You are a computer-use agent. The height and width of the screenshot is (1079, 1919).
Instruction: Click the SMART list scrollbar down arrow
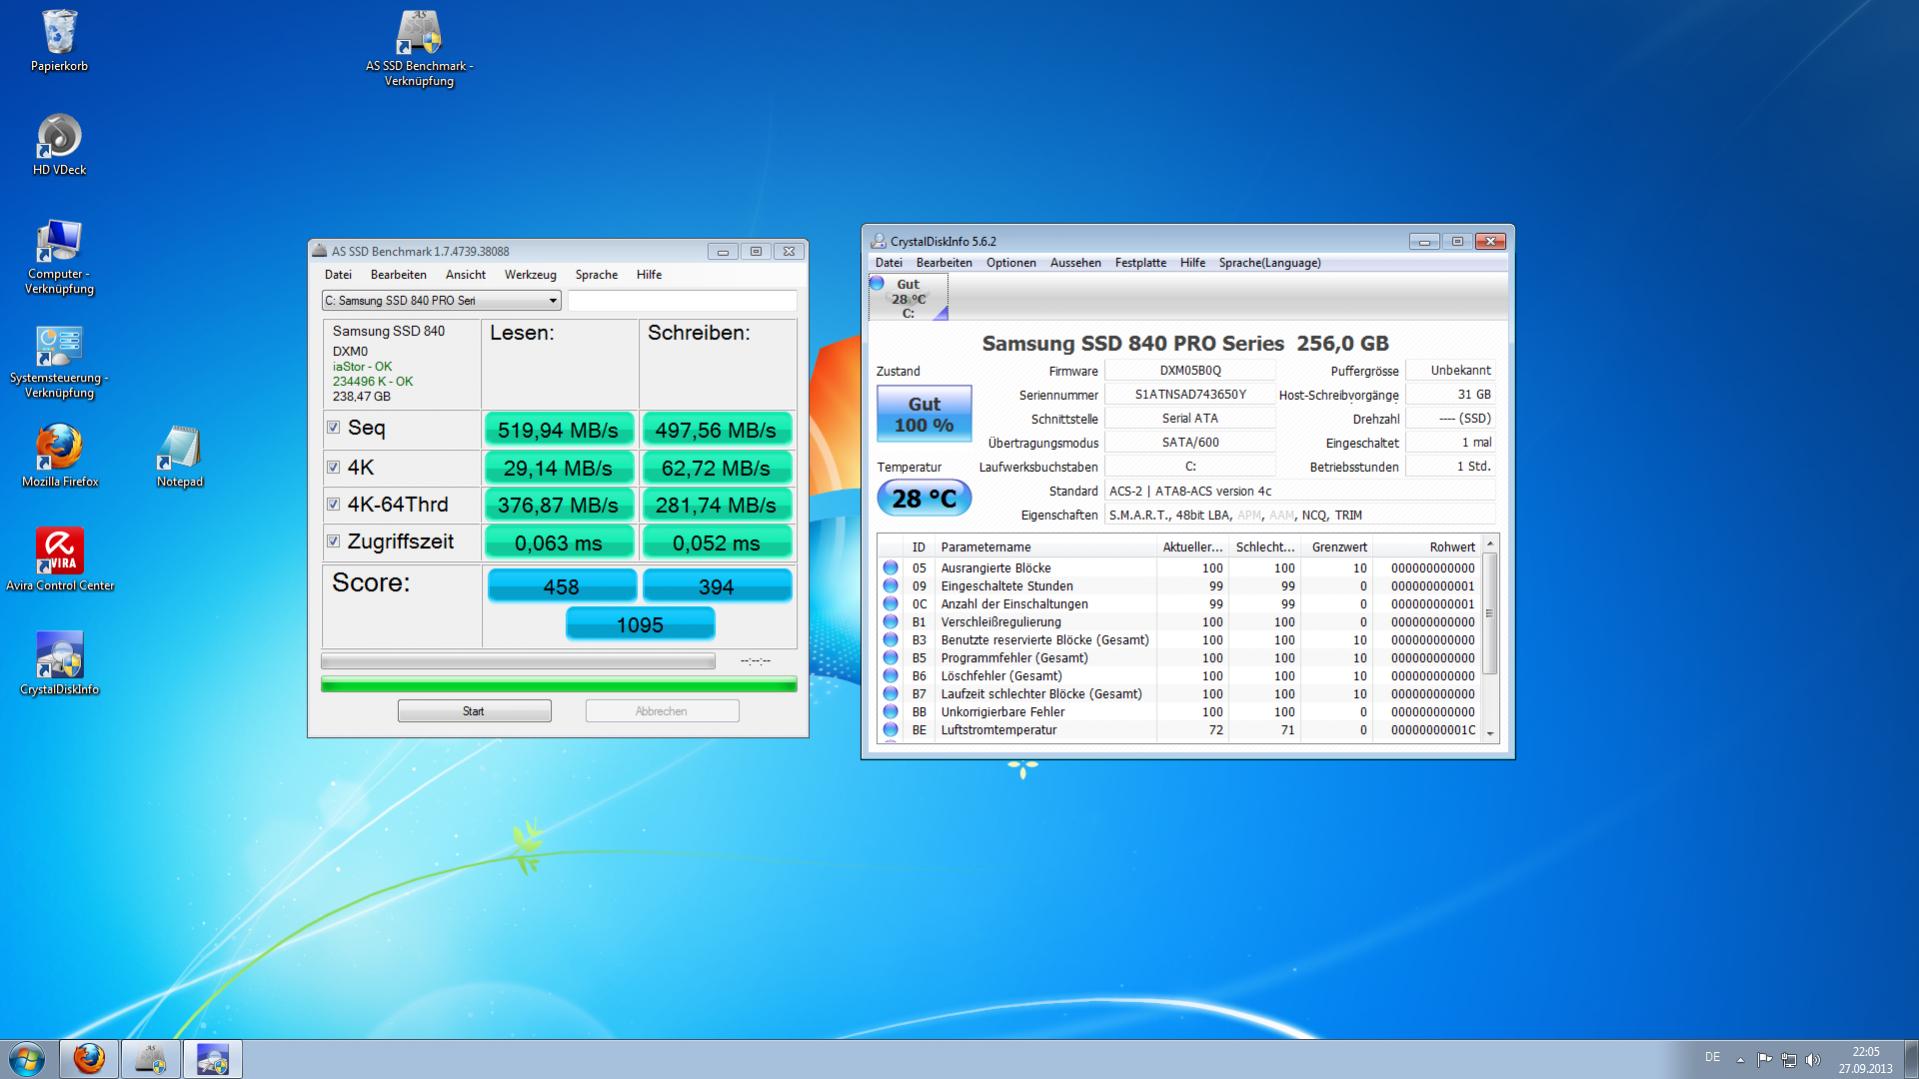point(1490,733)
